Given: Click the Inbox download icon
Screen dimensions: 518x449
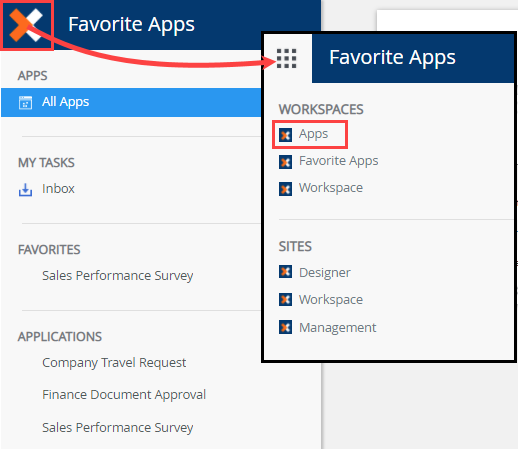Looking at the screenshot, I should click(x=25, y=189).
